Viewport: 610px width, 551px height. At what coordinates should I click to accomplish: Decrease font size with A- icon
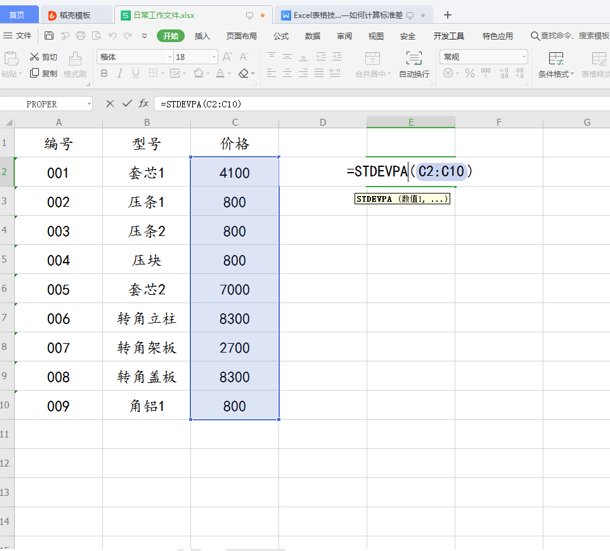tap(244, 57)
